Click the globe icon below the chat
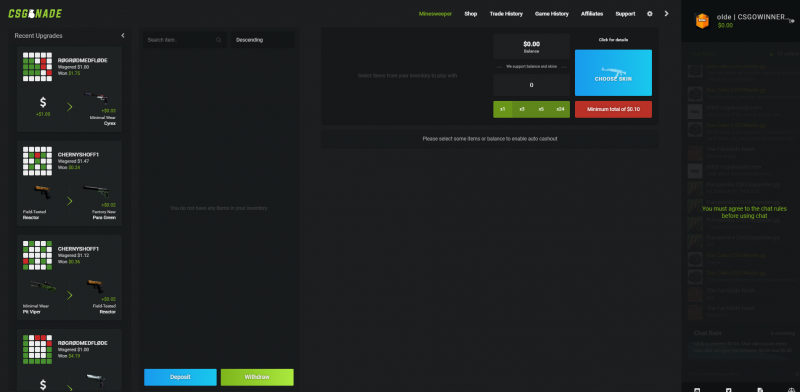 (791, 390)
